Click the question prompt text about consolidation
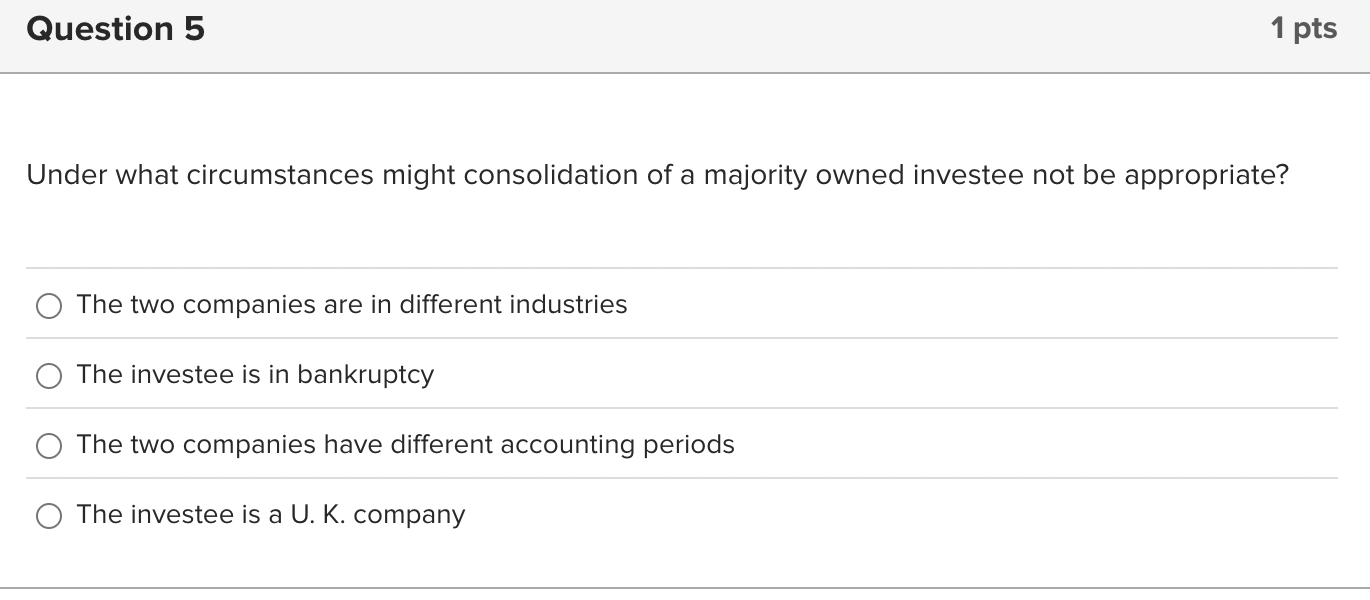Screen dimensions: 1370x600 pyautogui.click(x=656, y=175)
